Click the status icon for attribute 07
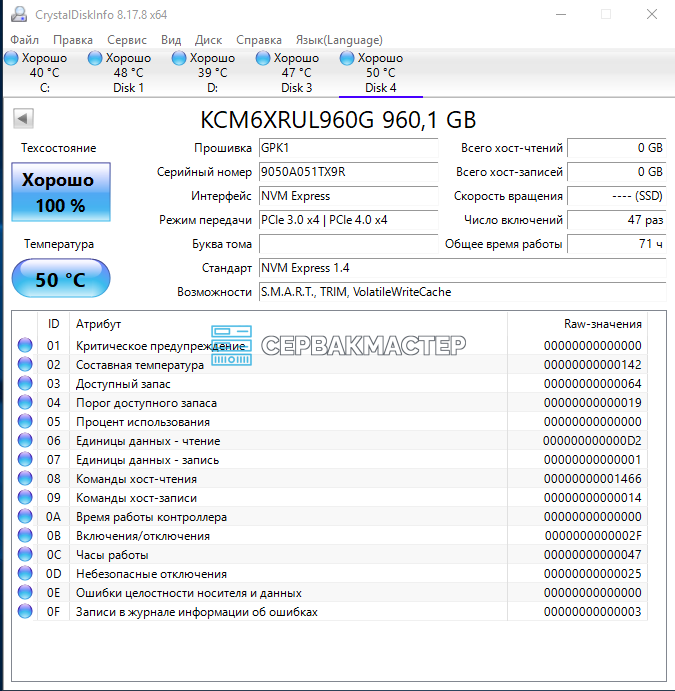Viewport: 675px width, 691px height. pyautogui.click(x=25, y=459)
